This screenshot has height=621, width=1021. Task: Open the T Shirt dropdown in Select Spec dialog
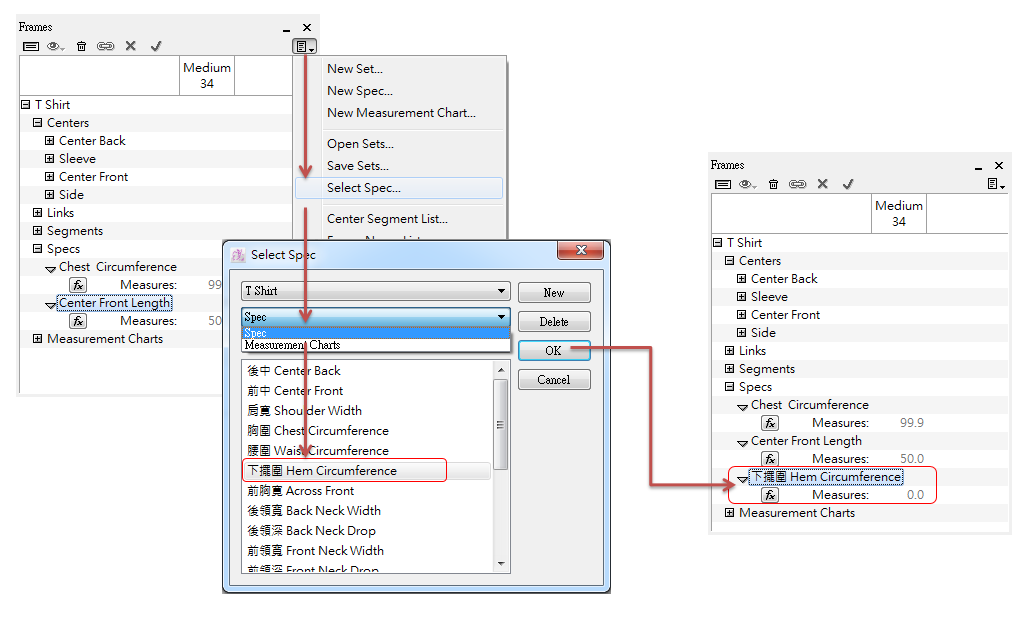coord(375,291)
